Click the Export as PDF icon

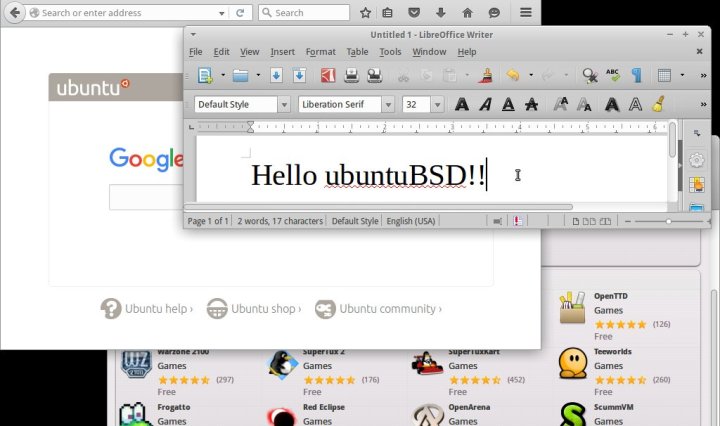(x=327, y=75)
